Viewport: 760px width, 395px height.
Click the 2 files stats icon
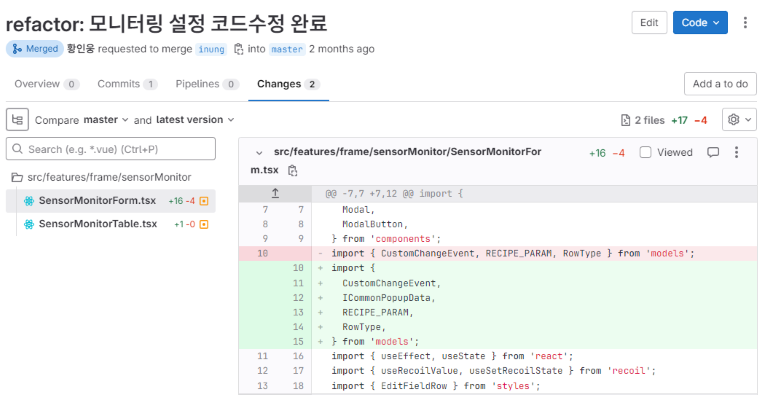626,120
